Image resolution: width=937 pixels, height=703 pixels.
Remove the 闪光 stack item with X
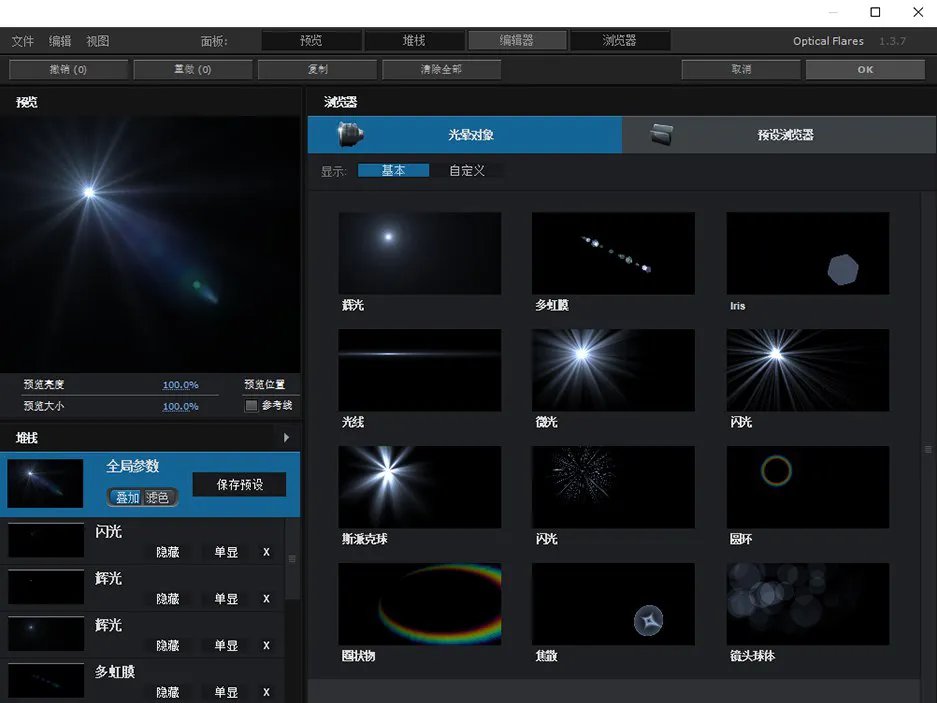click(266, 552)
